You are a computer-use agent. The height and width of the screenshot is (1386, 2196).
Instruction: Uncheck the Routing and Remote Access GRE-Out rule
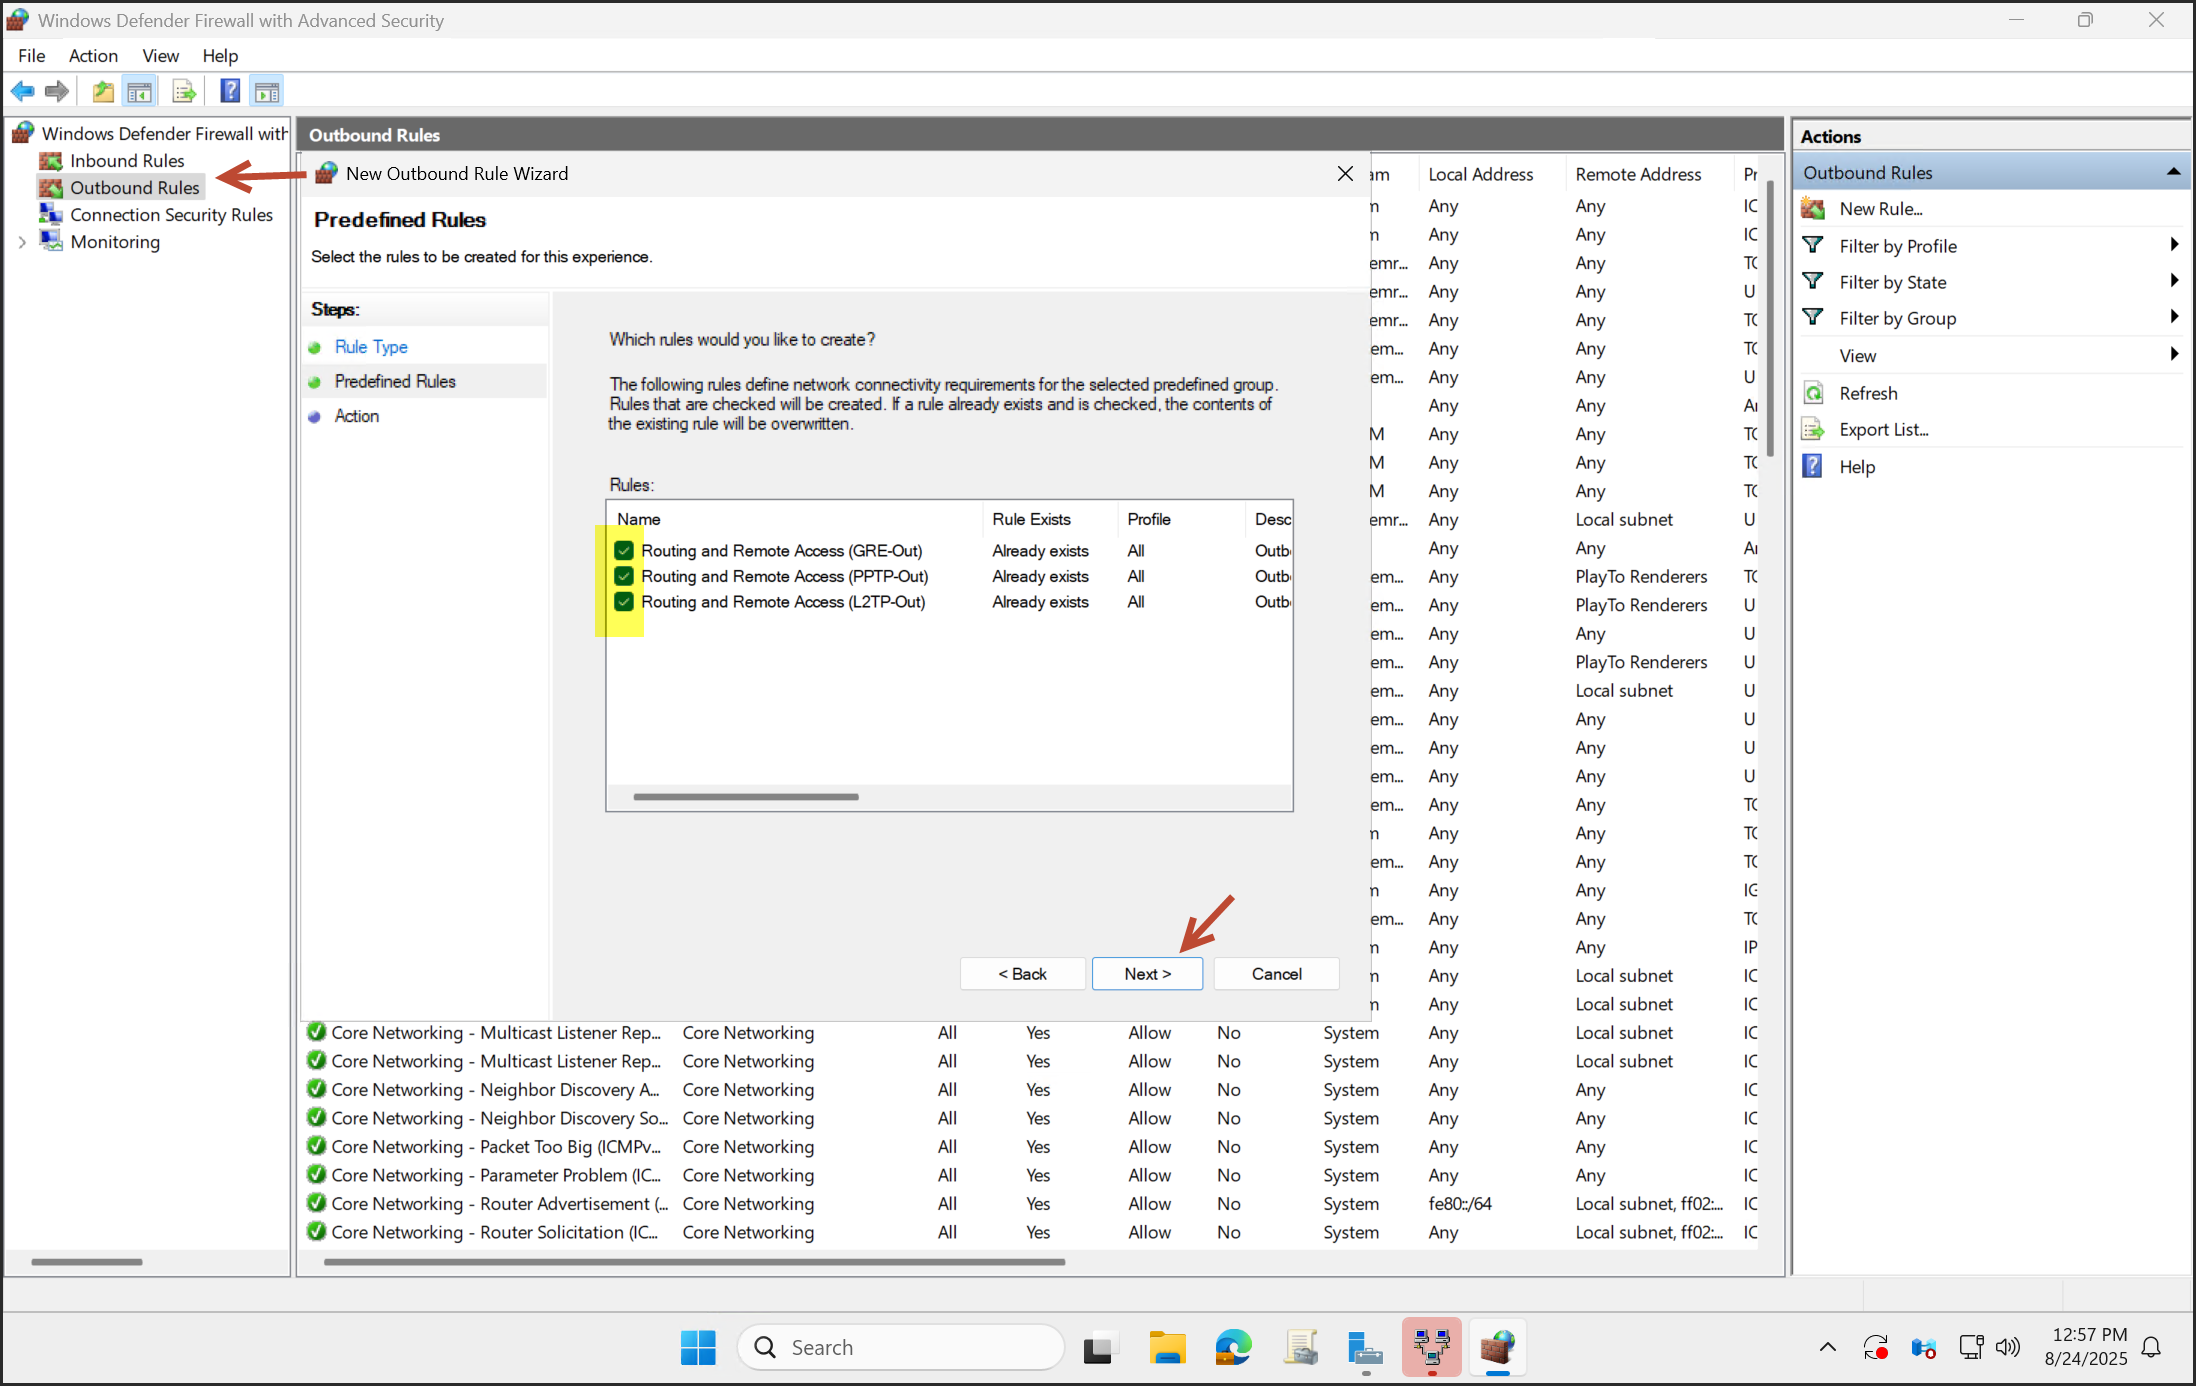(x=624, y=551)
